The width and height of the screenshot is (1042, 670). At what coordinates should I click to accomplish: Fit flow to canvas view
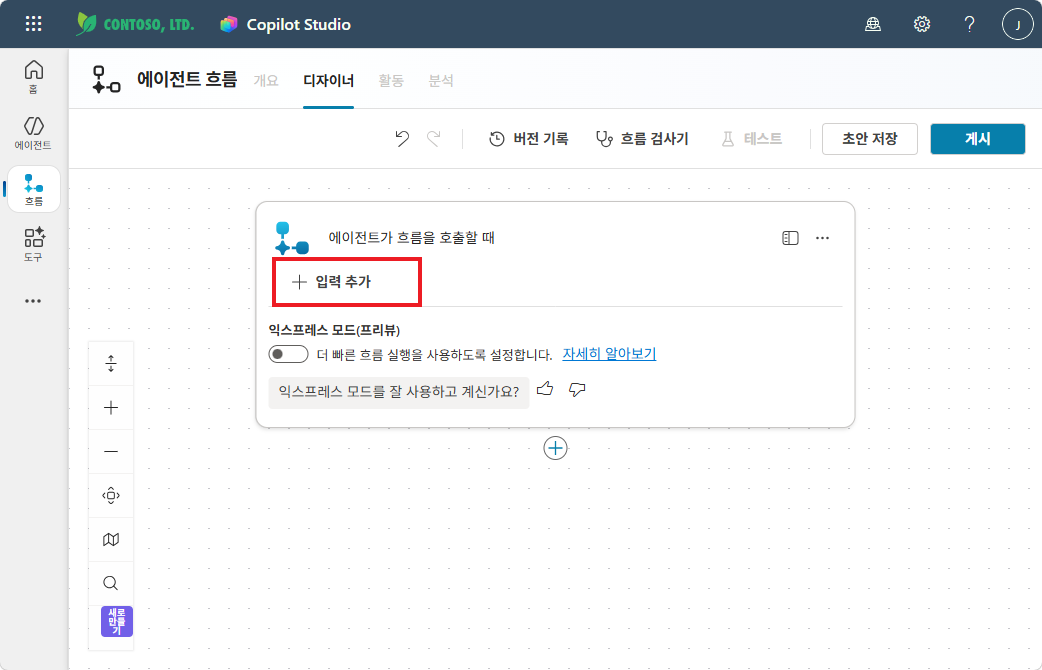pyautogui.click(x=111, y=495)
